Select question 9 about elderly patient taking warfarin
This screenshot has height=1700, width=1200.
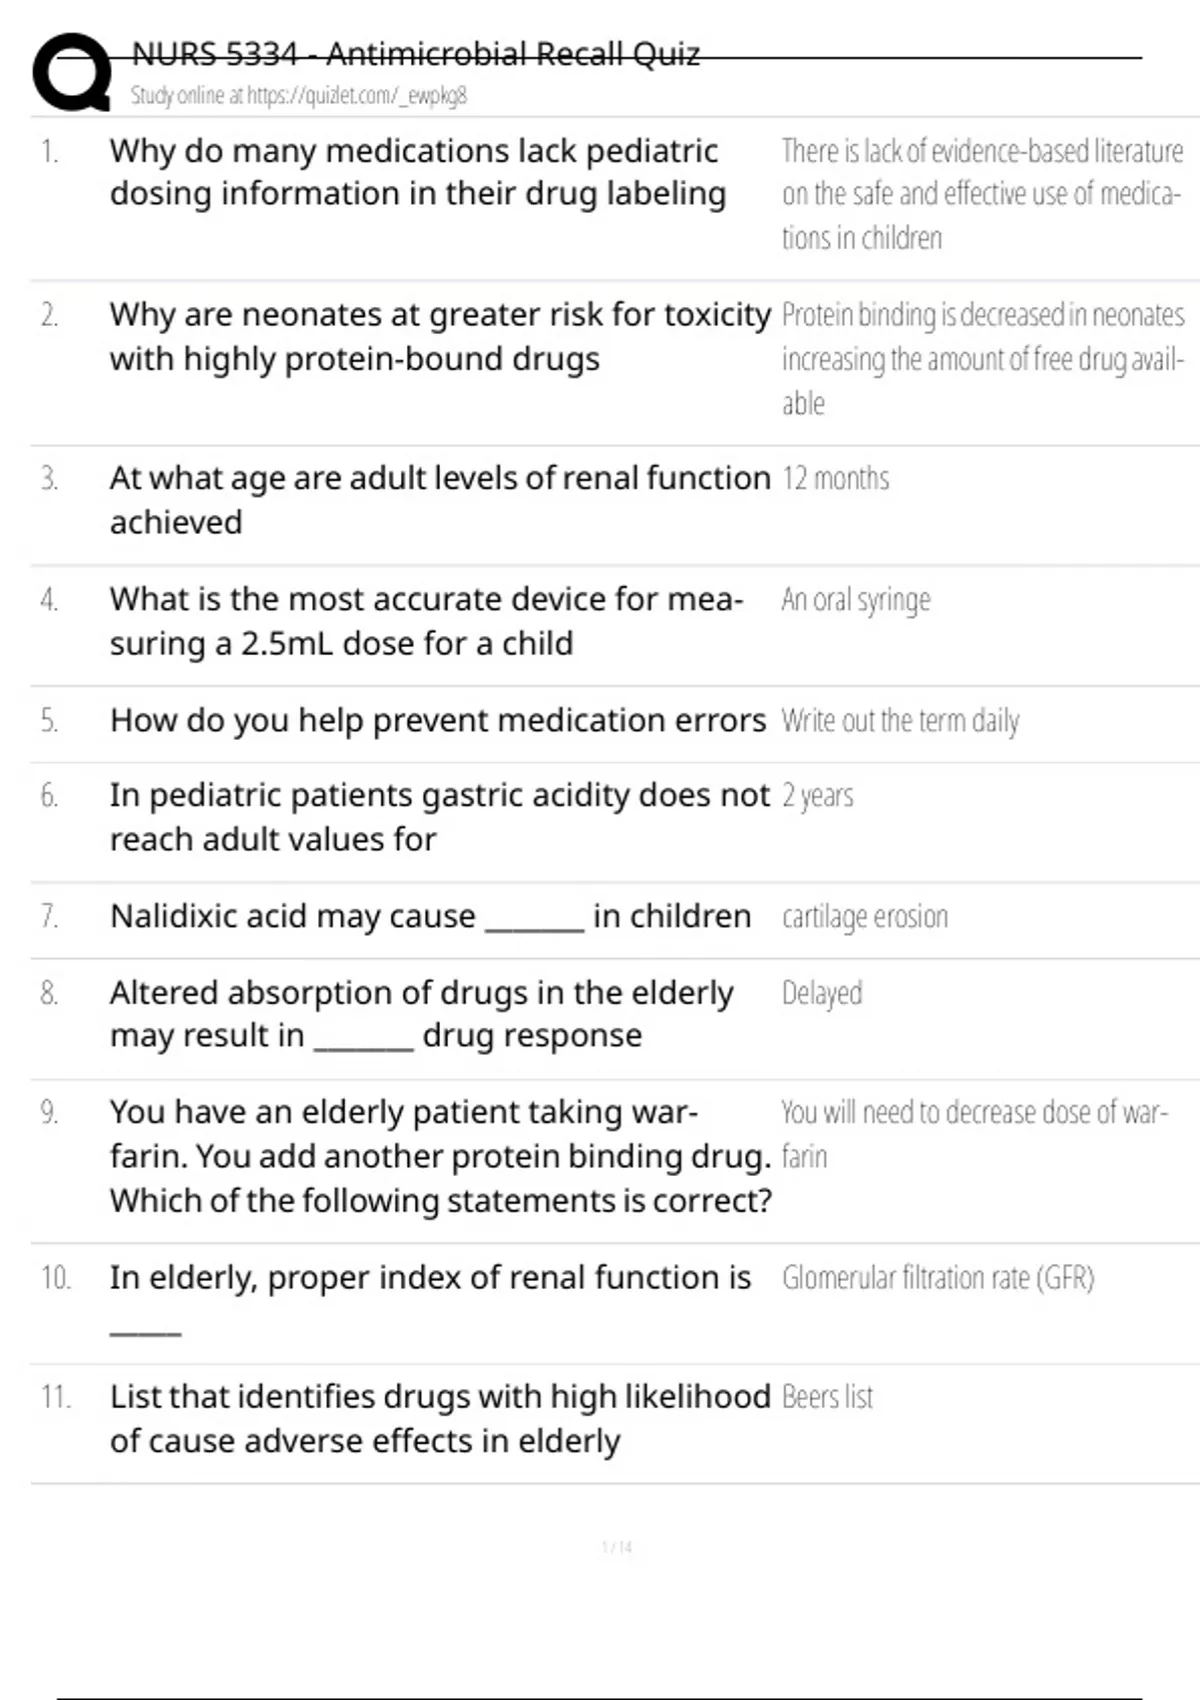point(440,1156)
